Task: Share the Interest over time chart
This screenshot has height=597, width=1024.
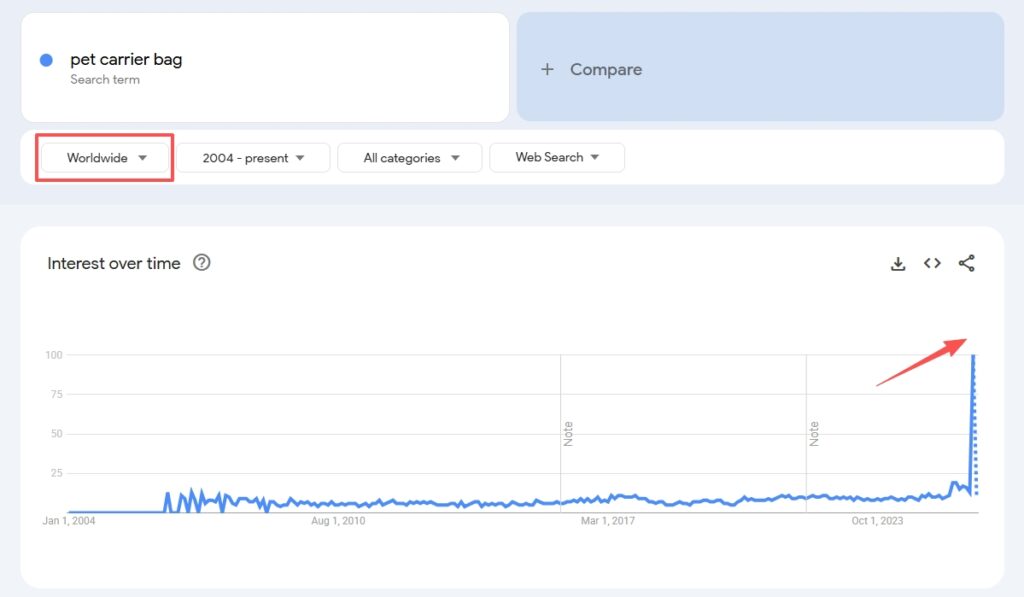Action: [966, 264]
